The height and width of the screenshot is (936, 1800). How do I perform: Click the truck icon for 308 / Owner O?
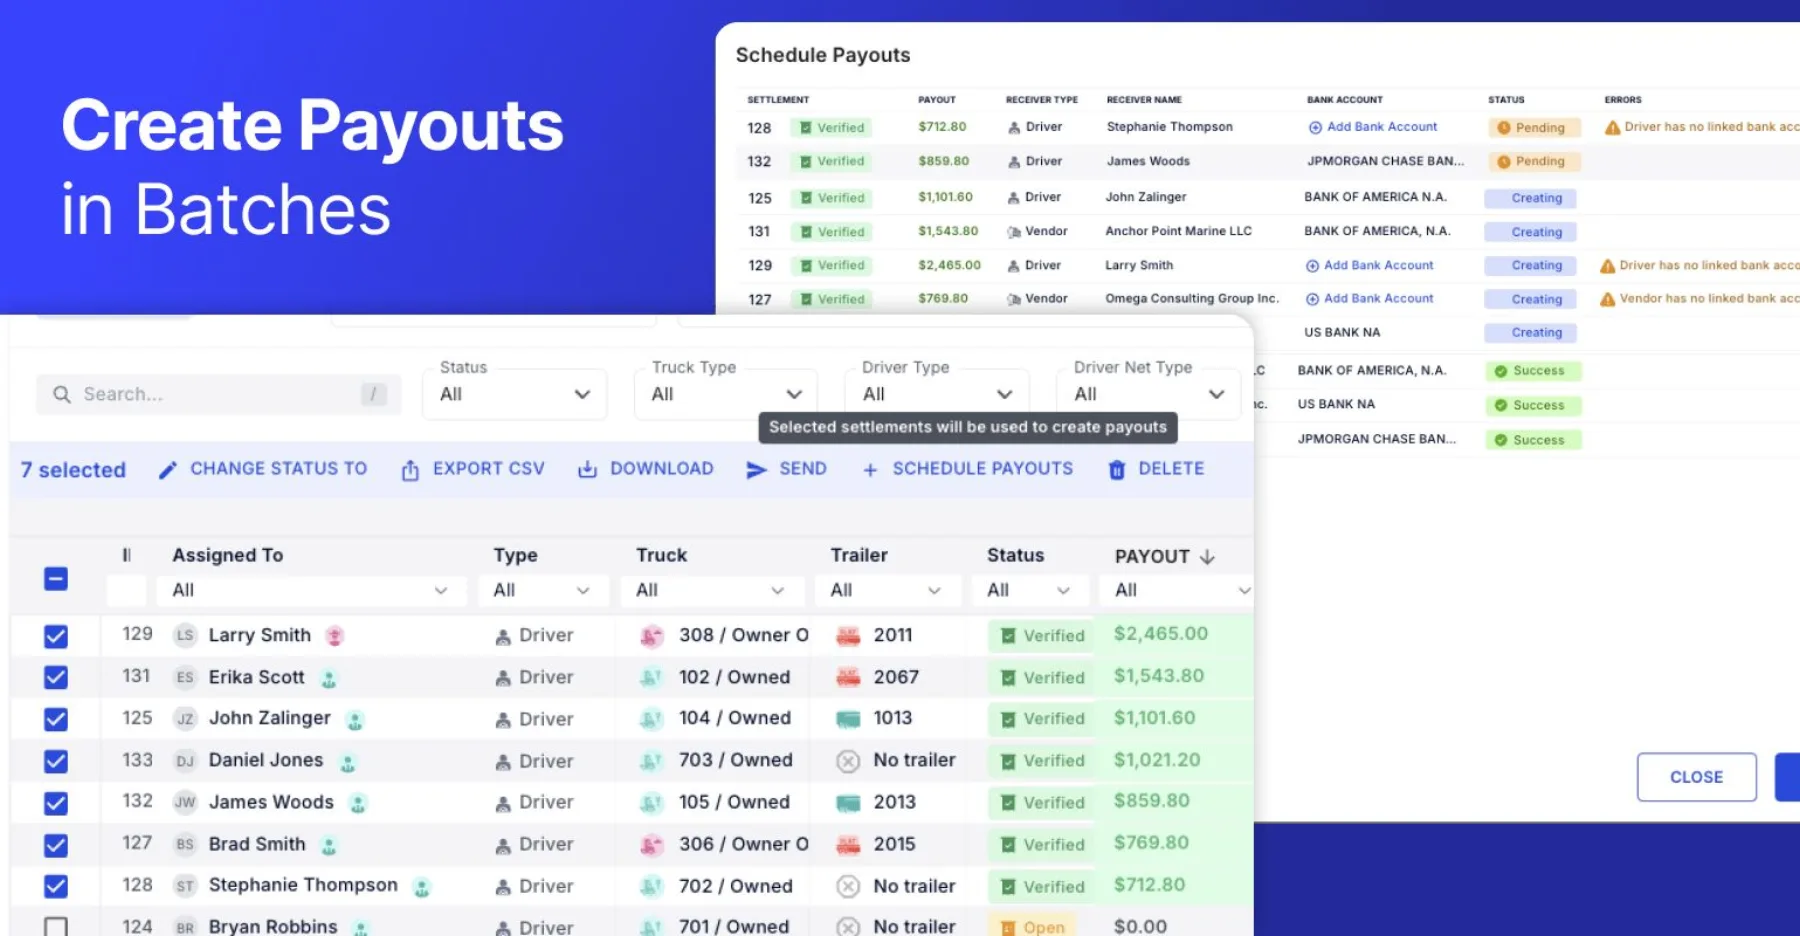coord(652,636)
